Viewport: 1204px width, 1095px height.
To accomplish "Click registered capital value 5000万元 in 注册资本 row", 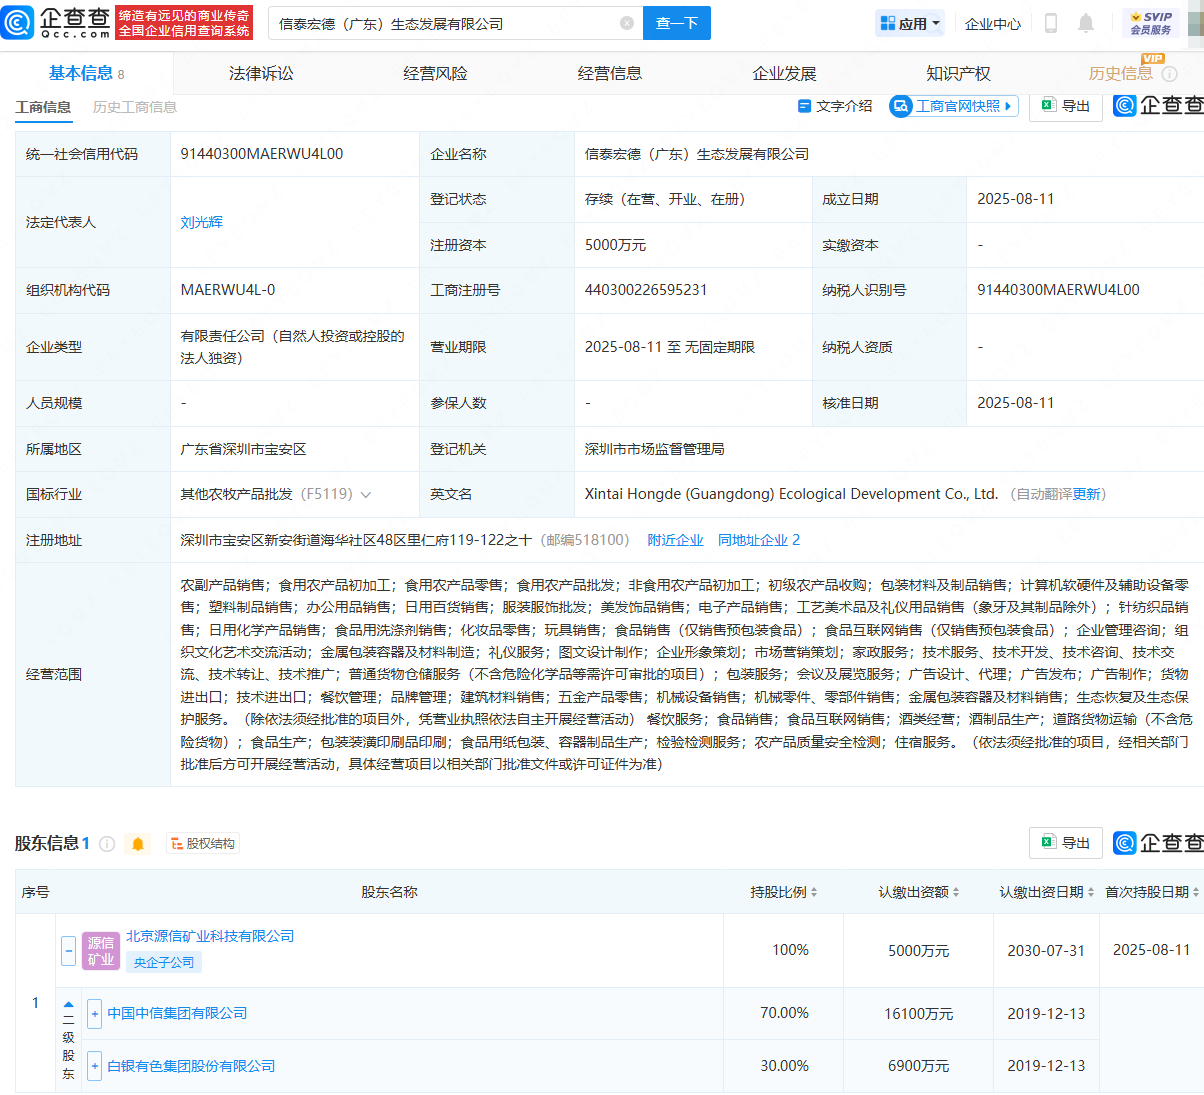I will coord(615,245).
